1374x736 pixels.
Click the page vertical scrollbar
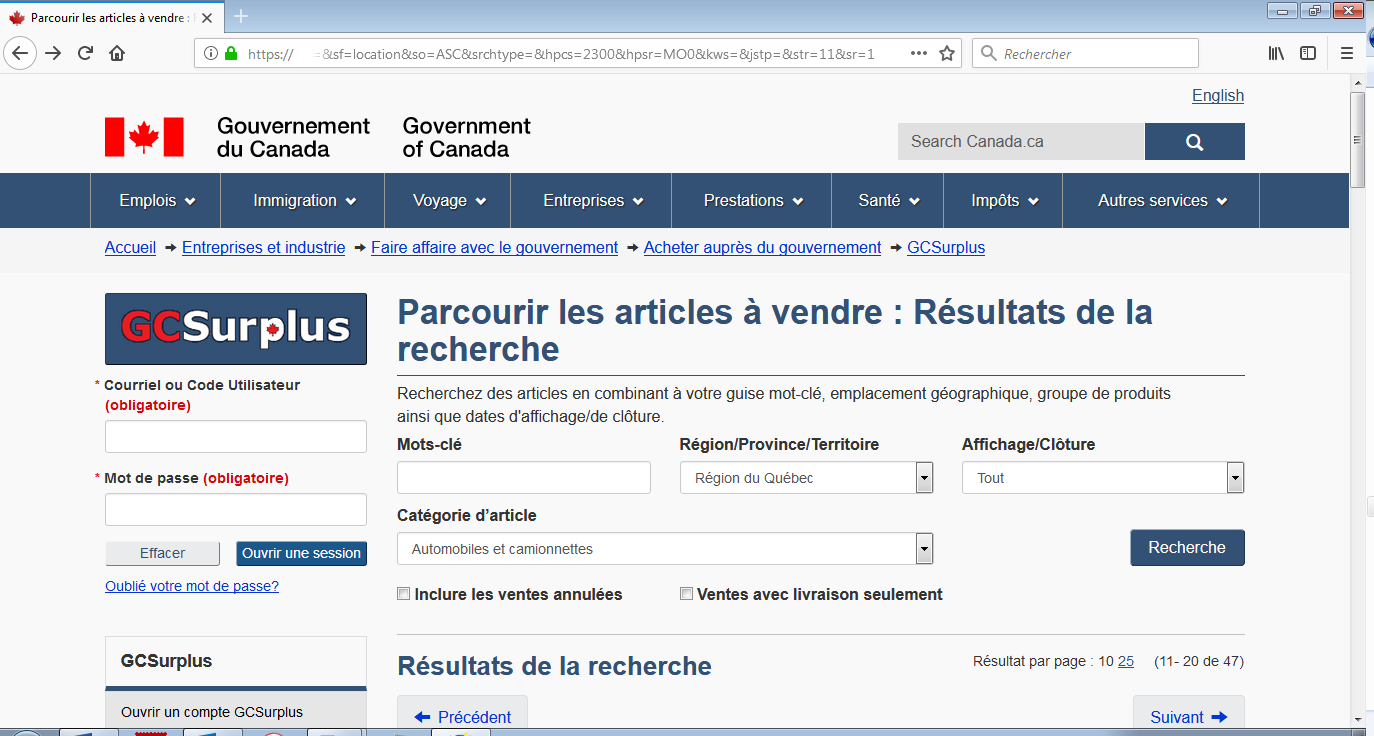(x=1357, y=400)
